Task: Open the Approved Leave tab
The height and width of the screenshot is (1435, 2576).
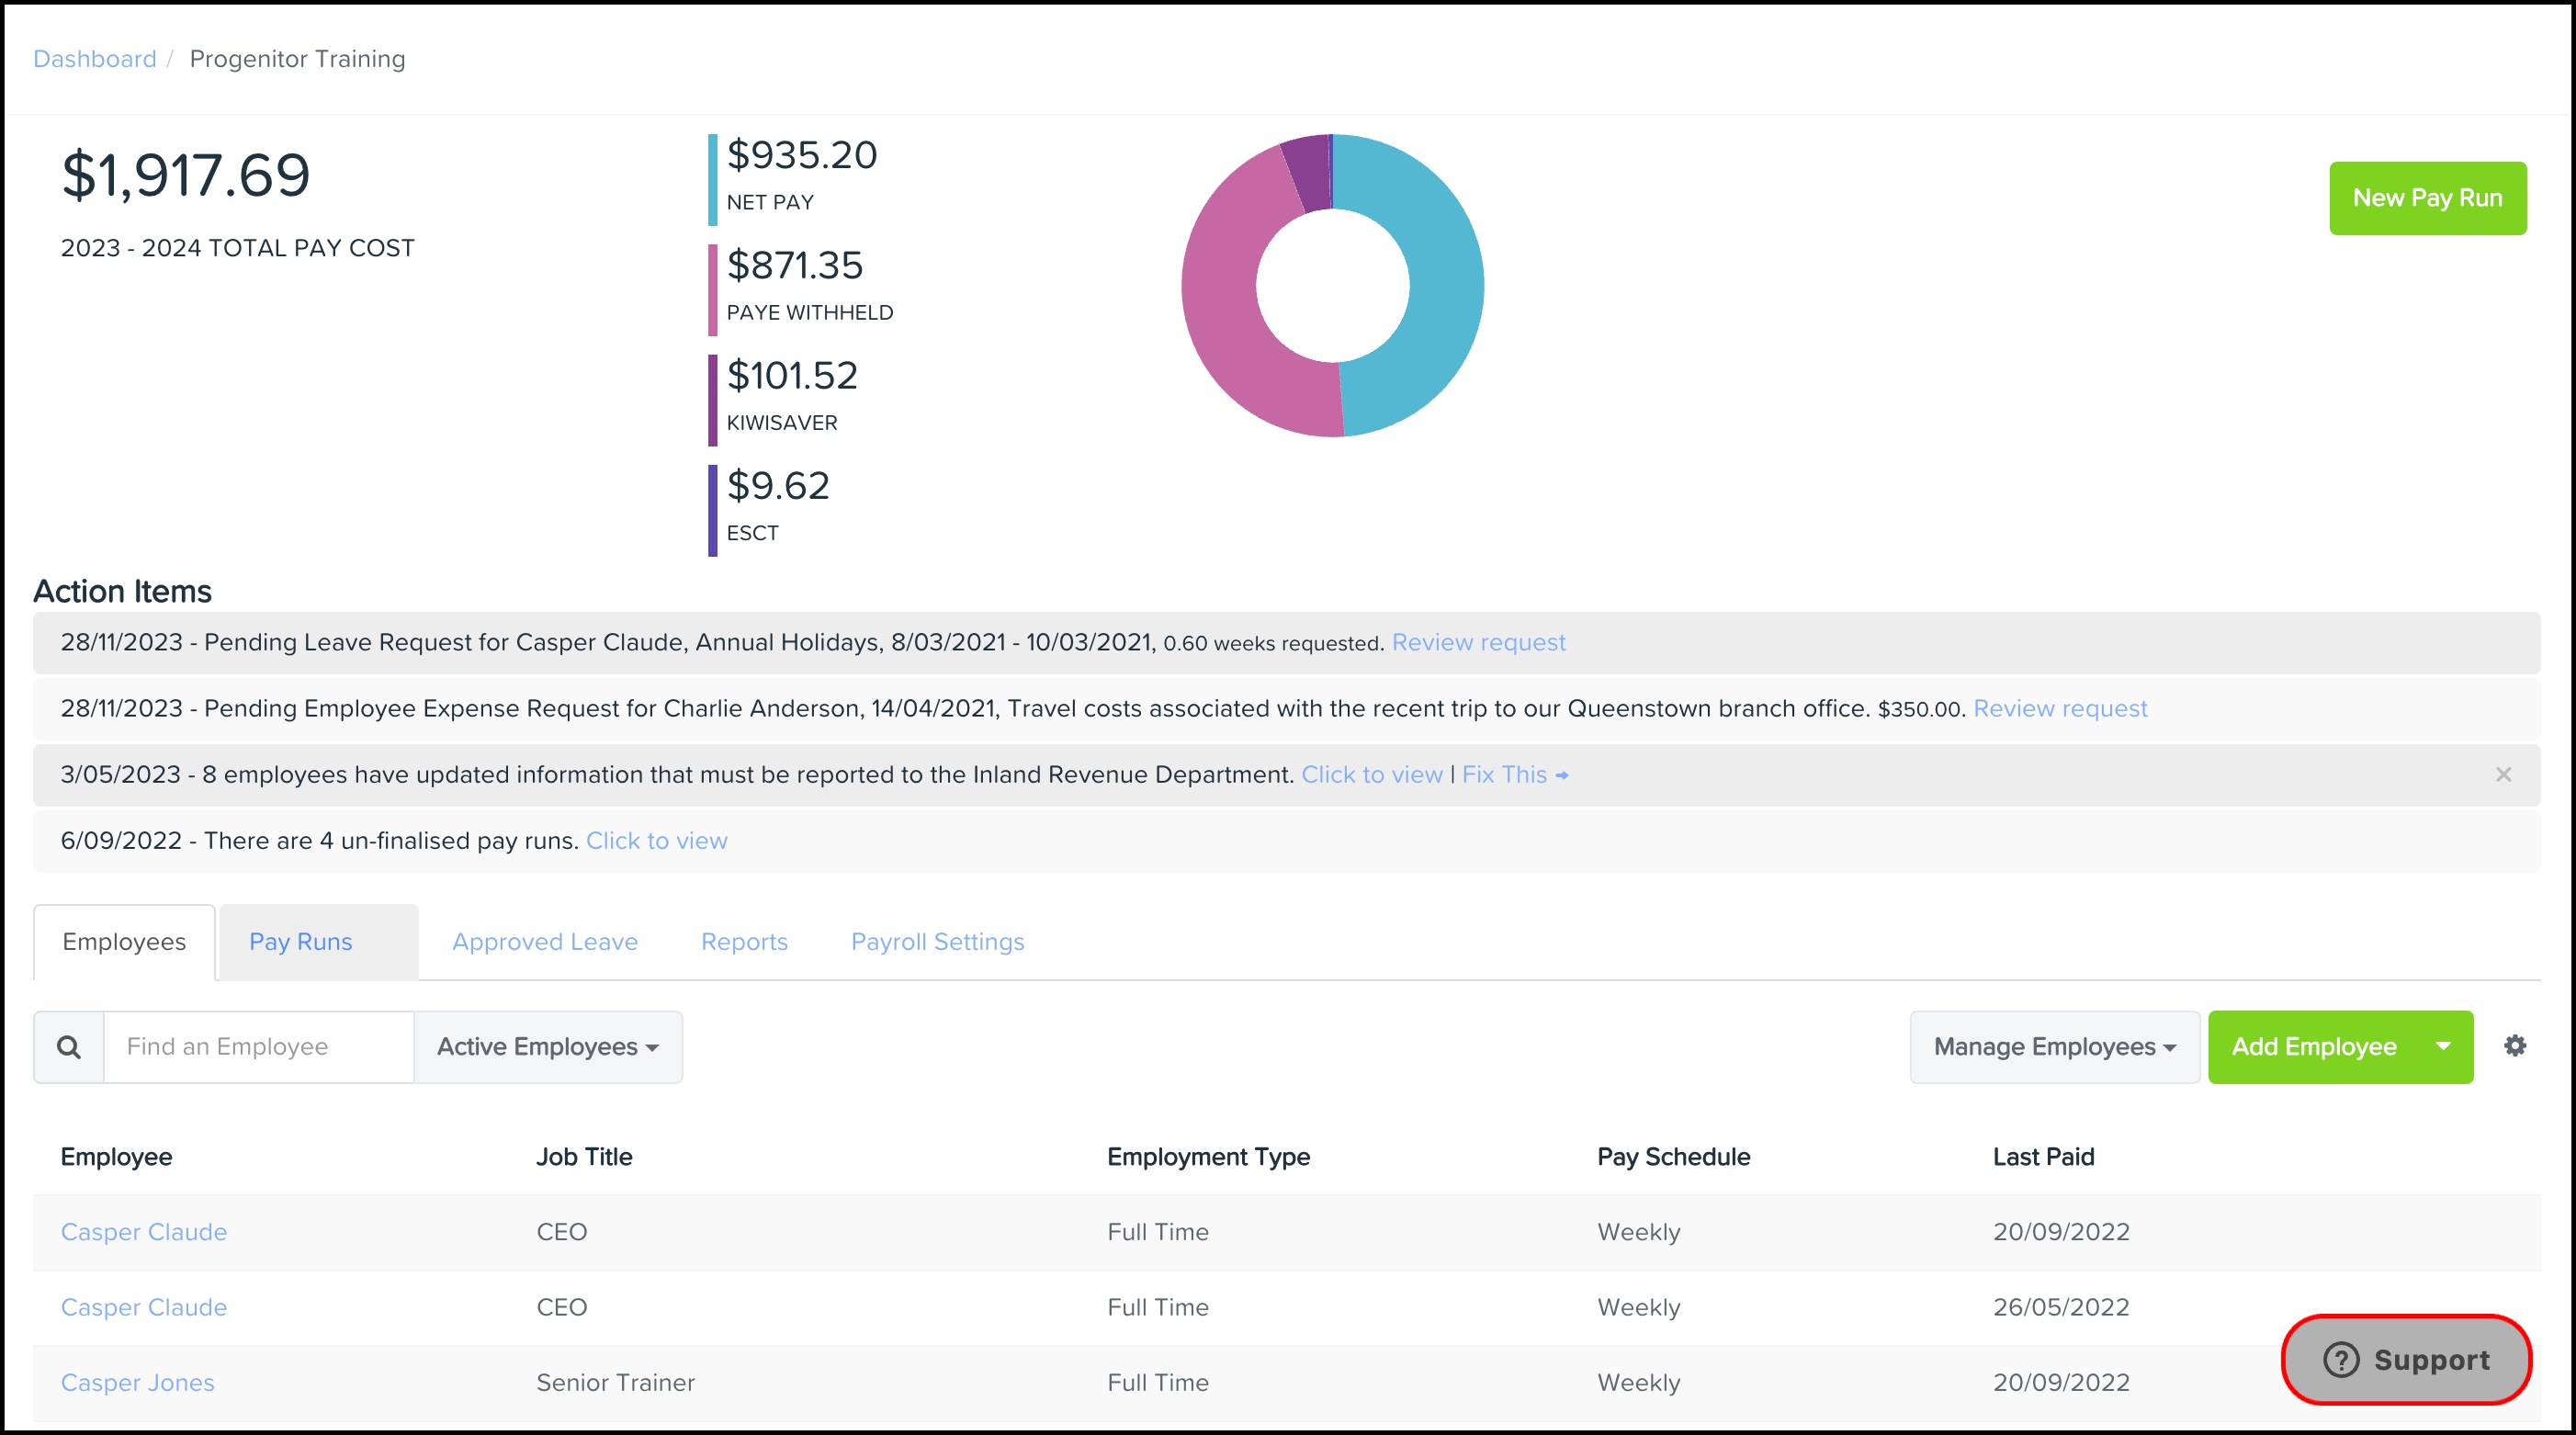Action: tap(544, 942)
